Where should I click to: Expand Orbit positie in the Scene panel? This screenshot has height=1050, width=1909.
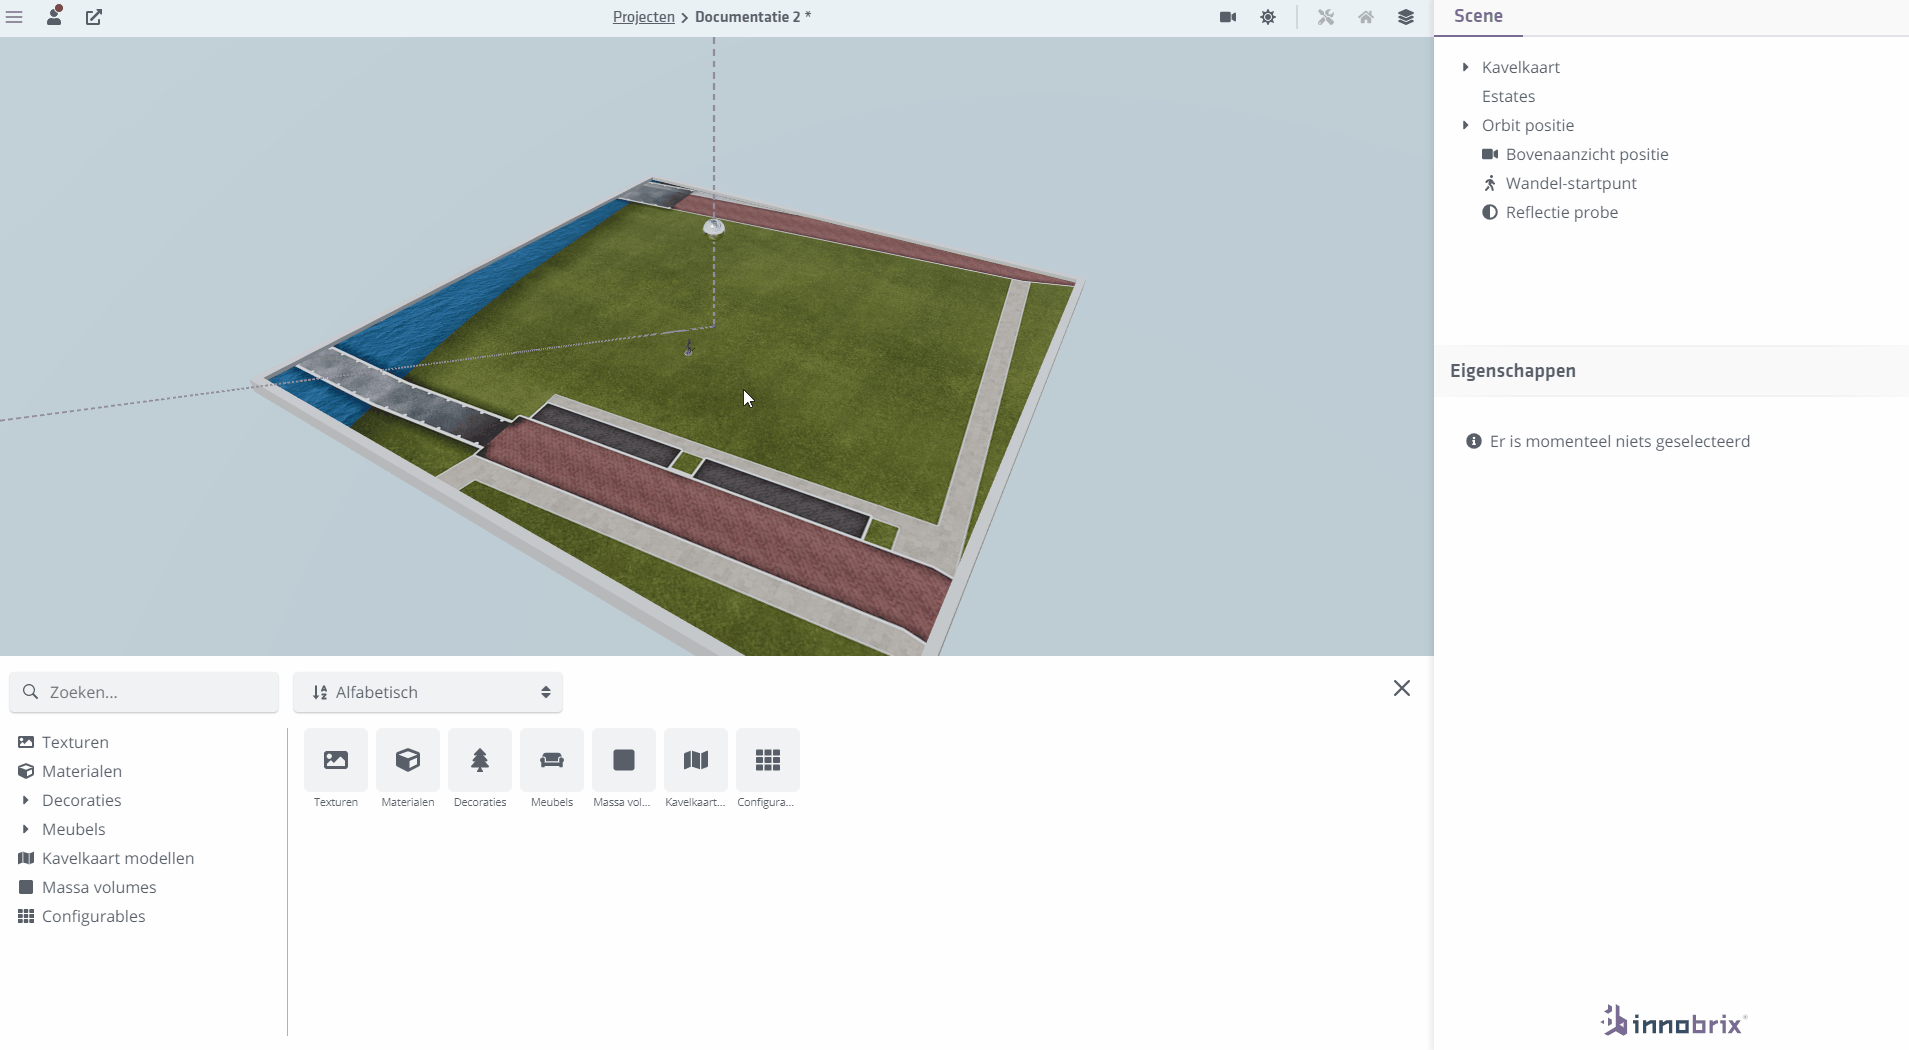[1466, 125]
